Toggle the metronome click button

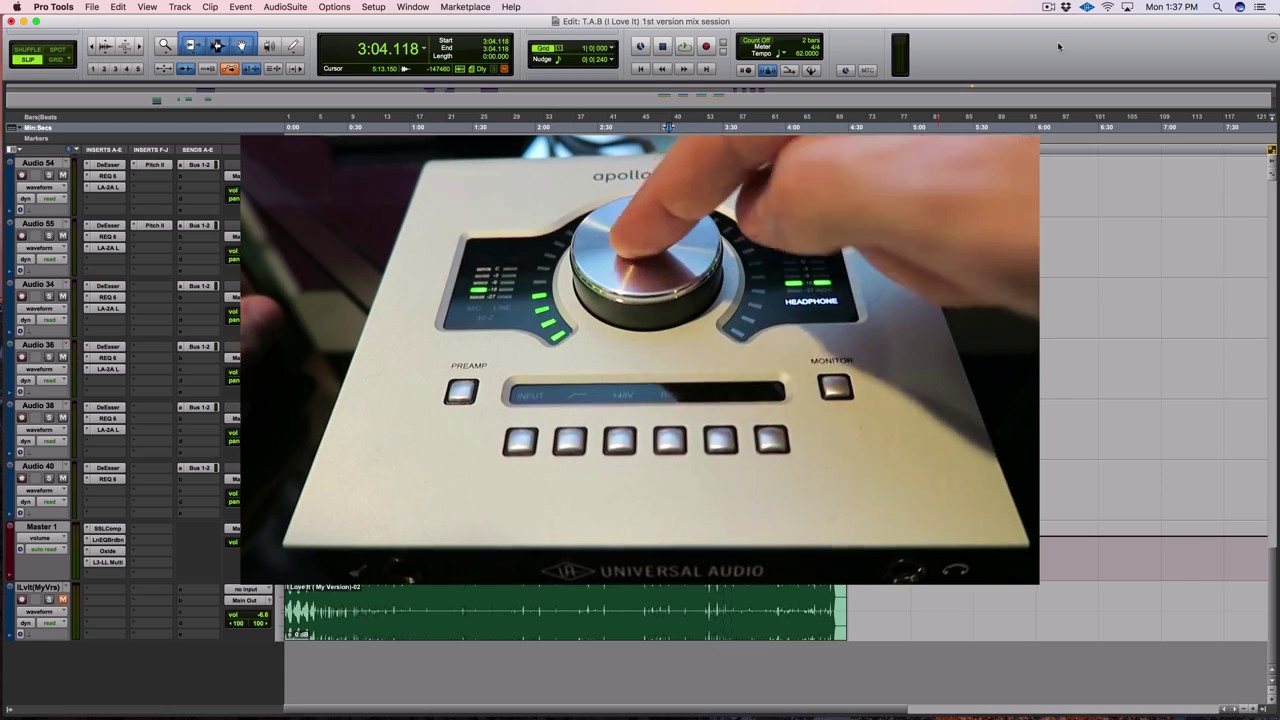768,70
